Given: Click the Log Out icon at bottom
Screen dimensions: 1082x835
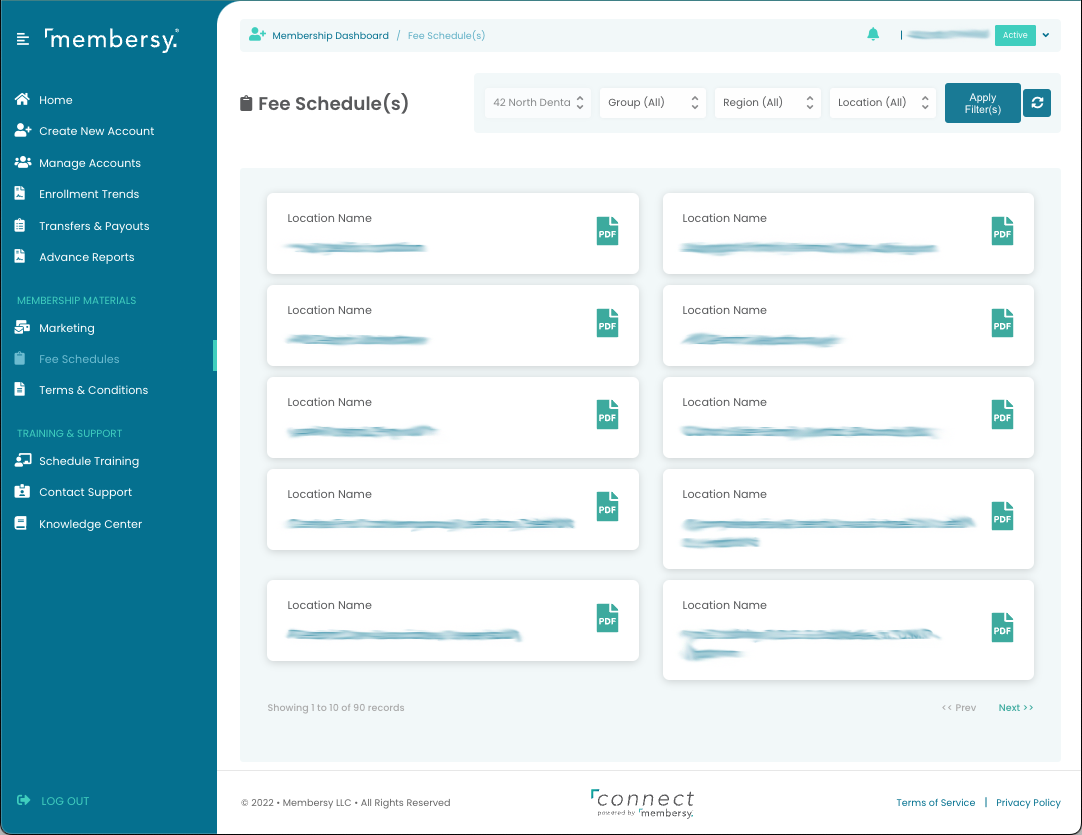Looking at the screenshot, I should coord(24,800).
